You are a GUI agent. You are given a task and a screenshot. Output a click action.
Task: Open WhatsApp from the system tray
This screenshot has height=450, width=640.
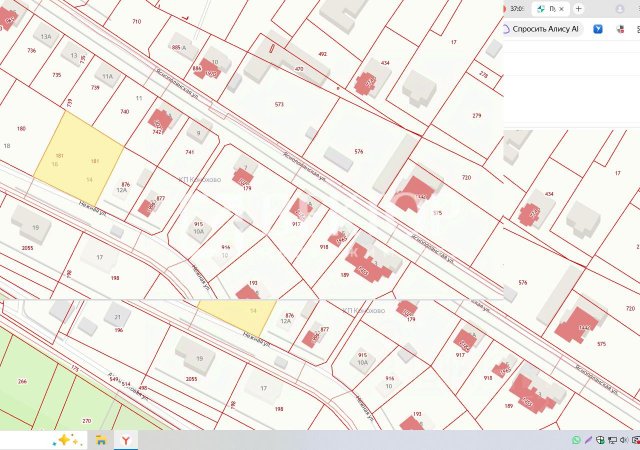[x=576, y=440]
